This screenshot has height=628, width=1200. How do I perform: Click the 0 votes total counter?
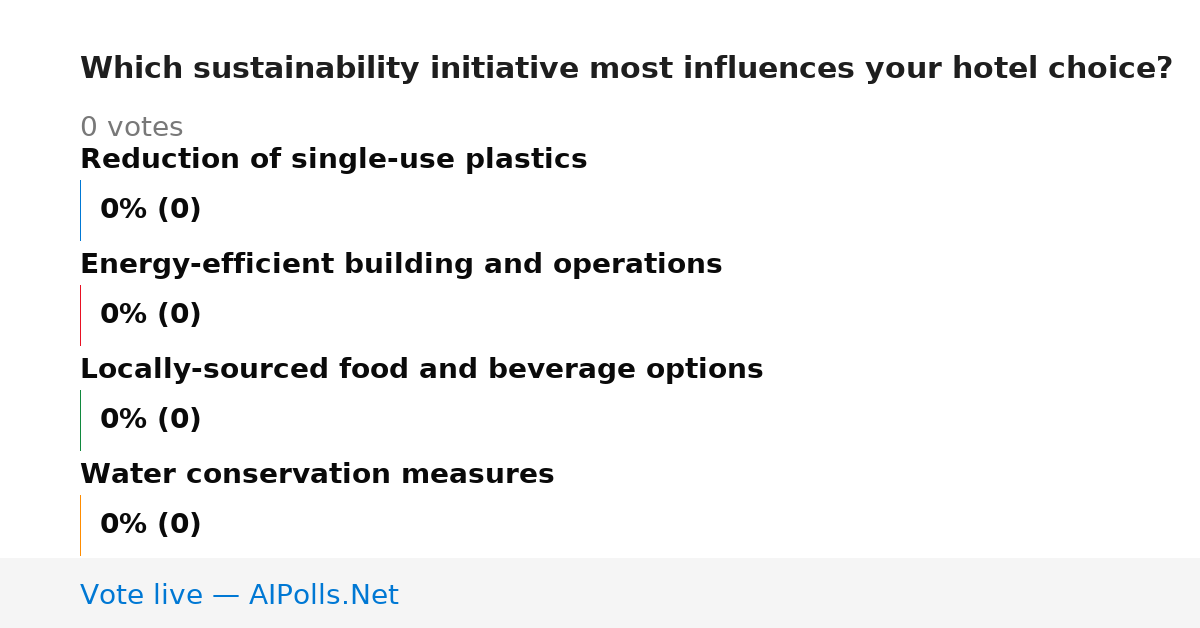tap(131, 128)
